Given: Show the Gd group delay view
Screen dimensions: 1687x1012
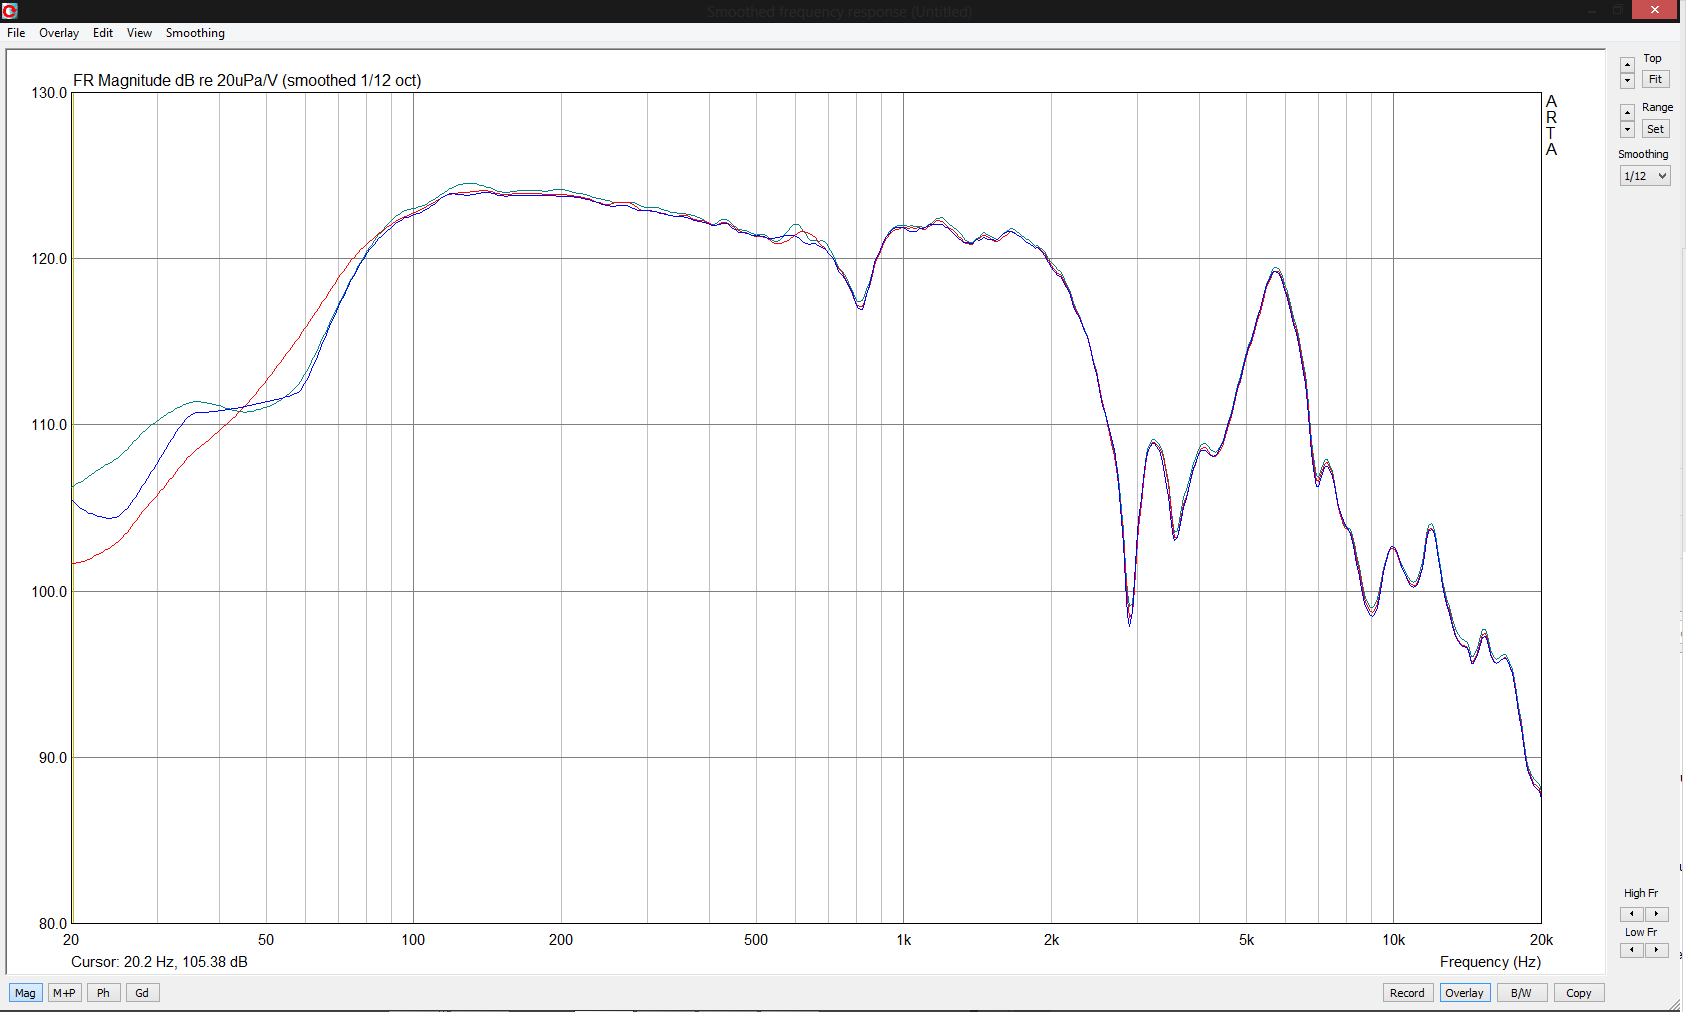Looking at the screenshot, I should [x=142, y=993].
